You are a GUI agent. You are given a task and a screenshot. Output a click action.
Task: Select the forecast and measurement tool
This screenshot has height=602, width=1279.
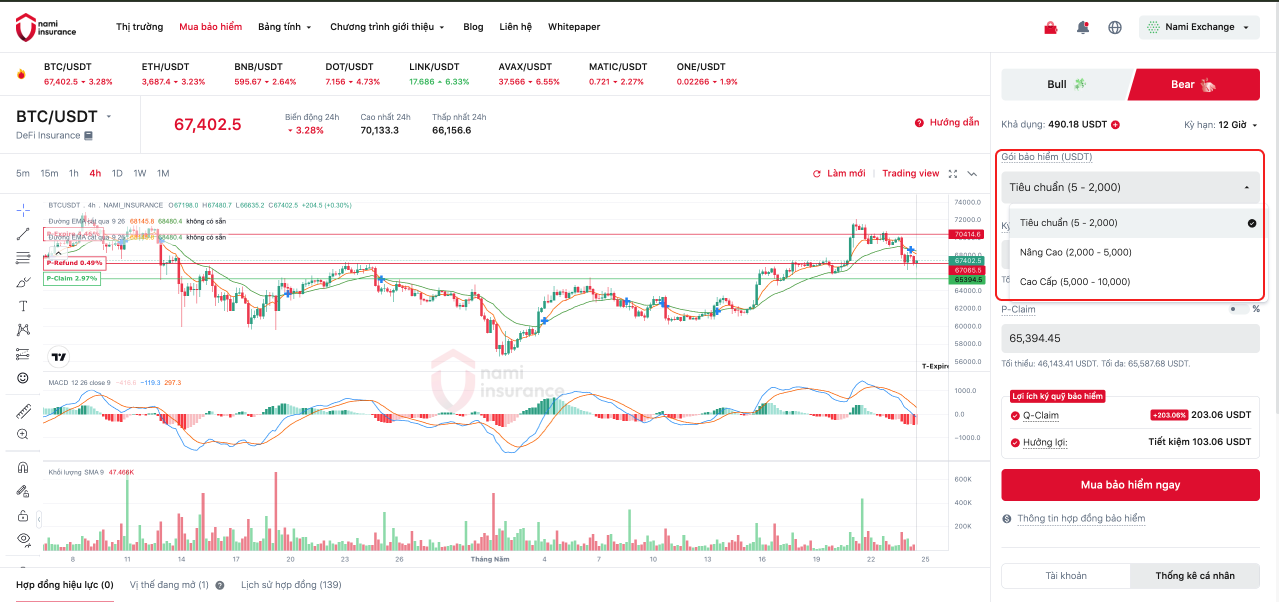[x=22, y=354]
